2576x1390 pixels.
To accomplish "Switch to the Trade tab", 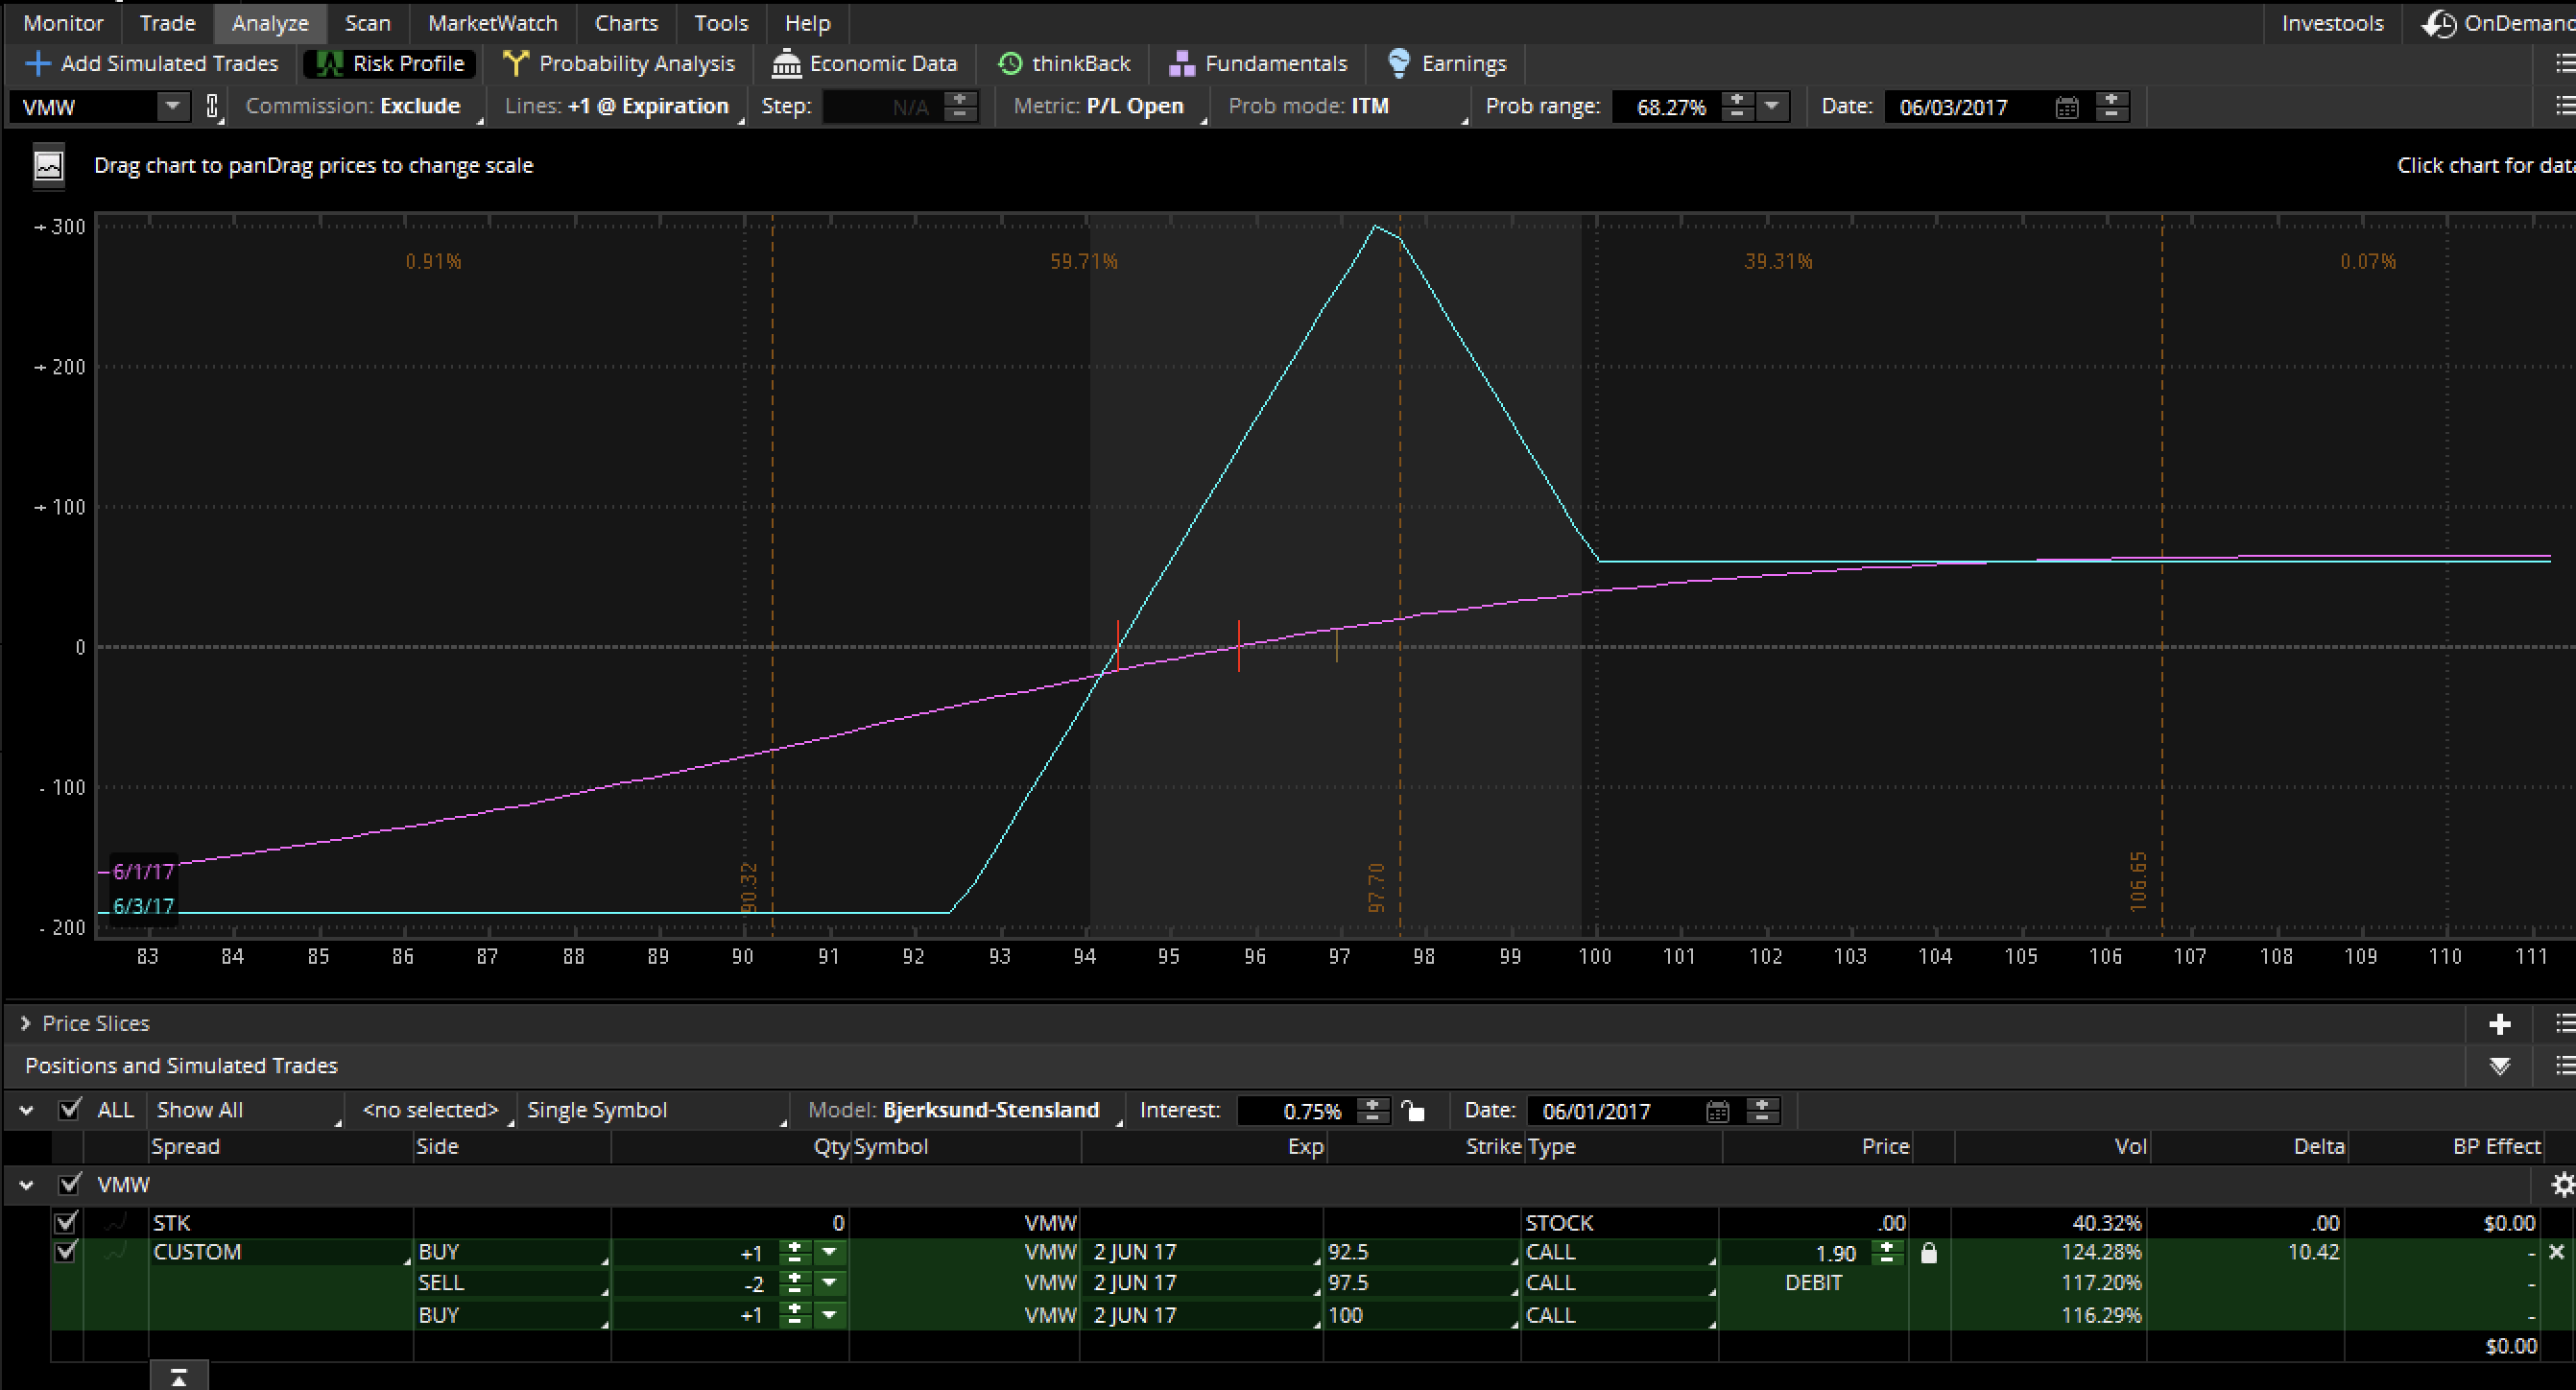I will pos(167,22).
